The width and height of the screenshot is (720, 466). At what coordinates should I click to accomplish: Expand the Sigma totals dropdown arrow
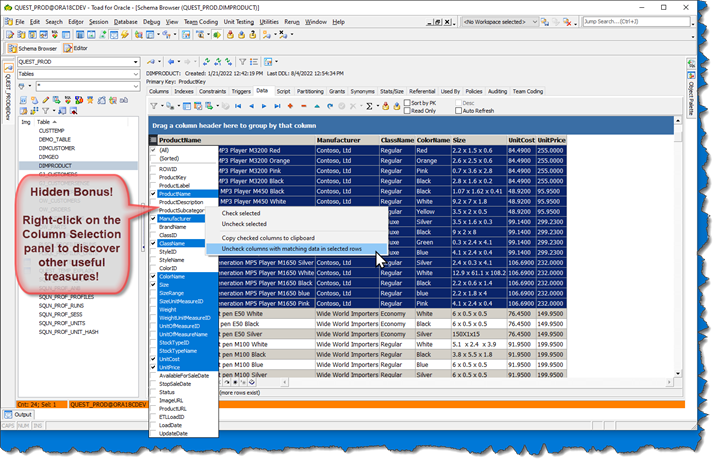(377, 106)
